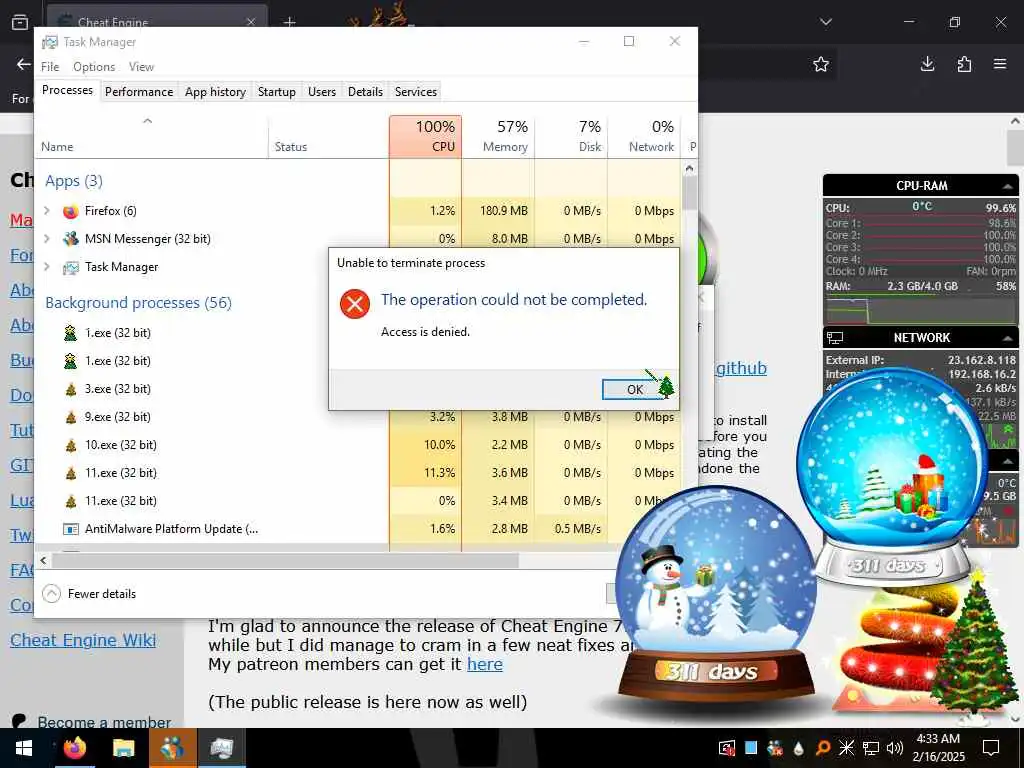Switch to the Performance tab
1024x768 pixels.
(x=138, y=91)
